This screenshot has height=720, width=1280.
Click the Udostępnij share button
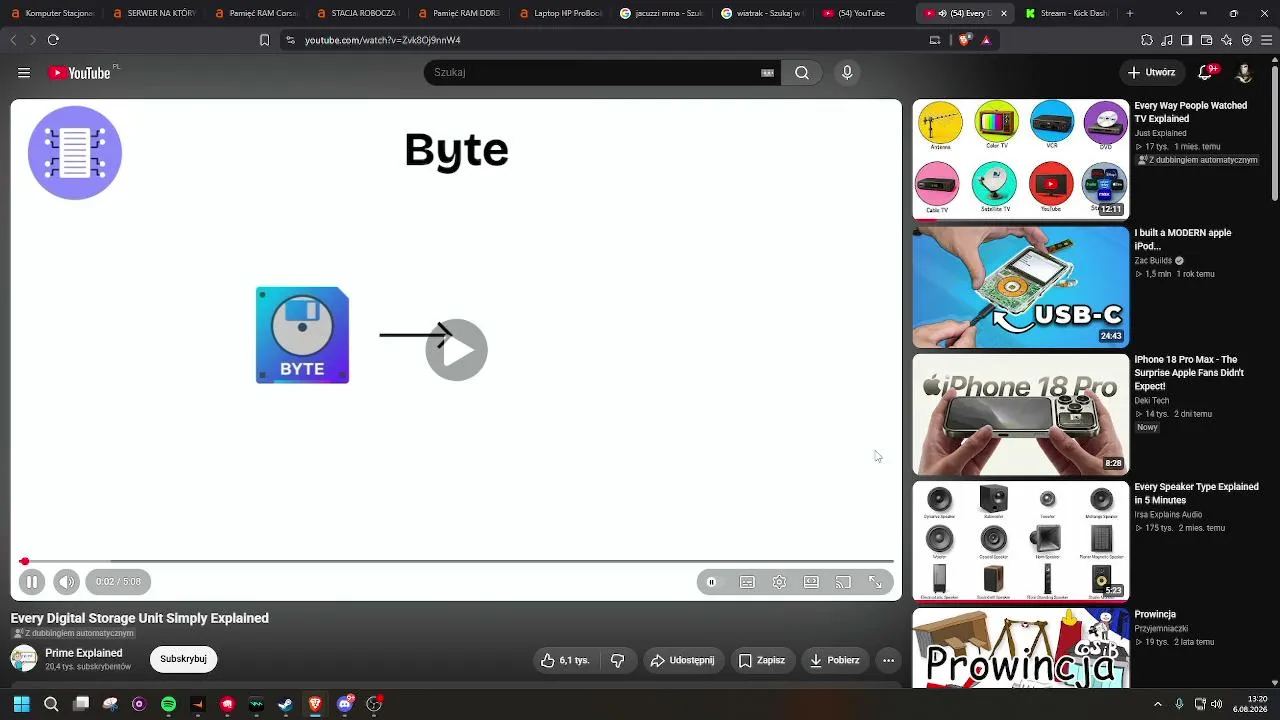click(682, 660)
